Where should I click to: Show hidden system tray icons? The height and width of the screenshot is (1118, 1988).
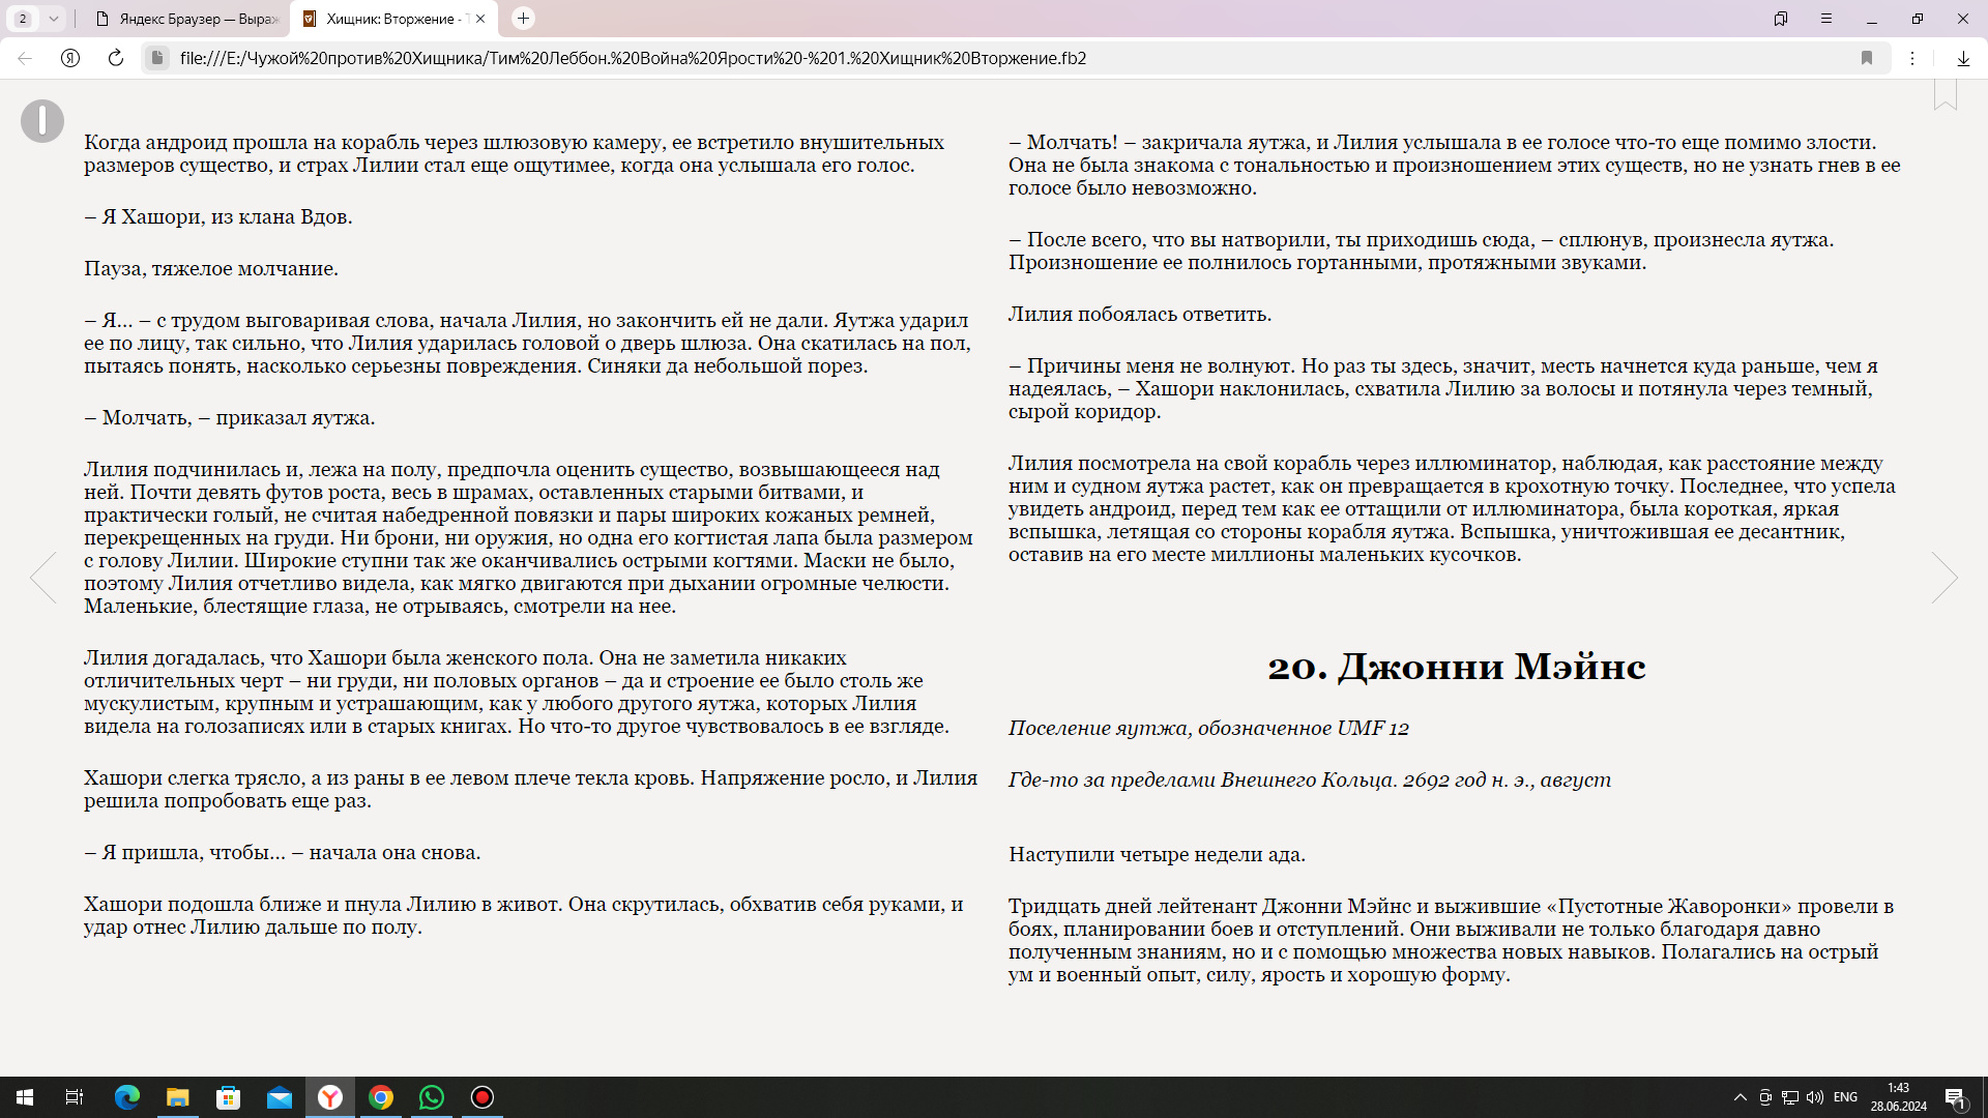1740,1097
